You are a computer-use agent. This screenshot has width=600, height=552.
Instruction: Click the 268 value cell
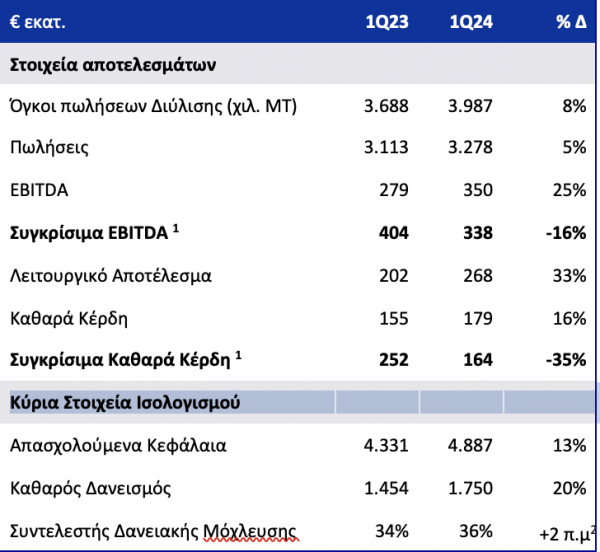tap(478, 276)
